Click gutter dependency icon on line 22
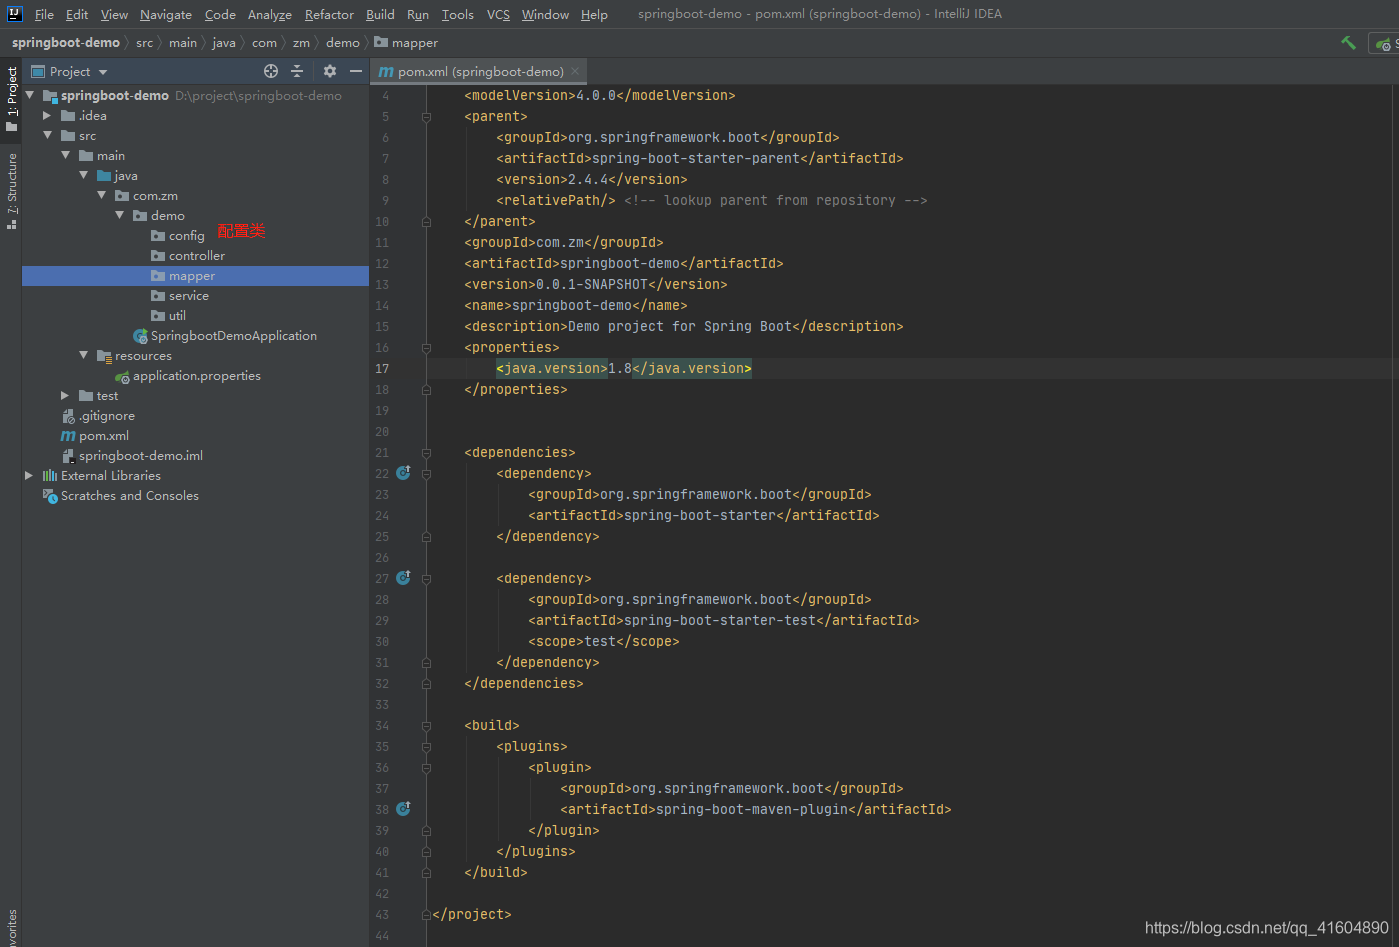The height and width of the screenshot is (947, 1399). (x=403, y=473)
